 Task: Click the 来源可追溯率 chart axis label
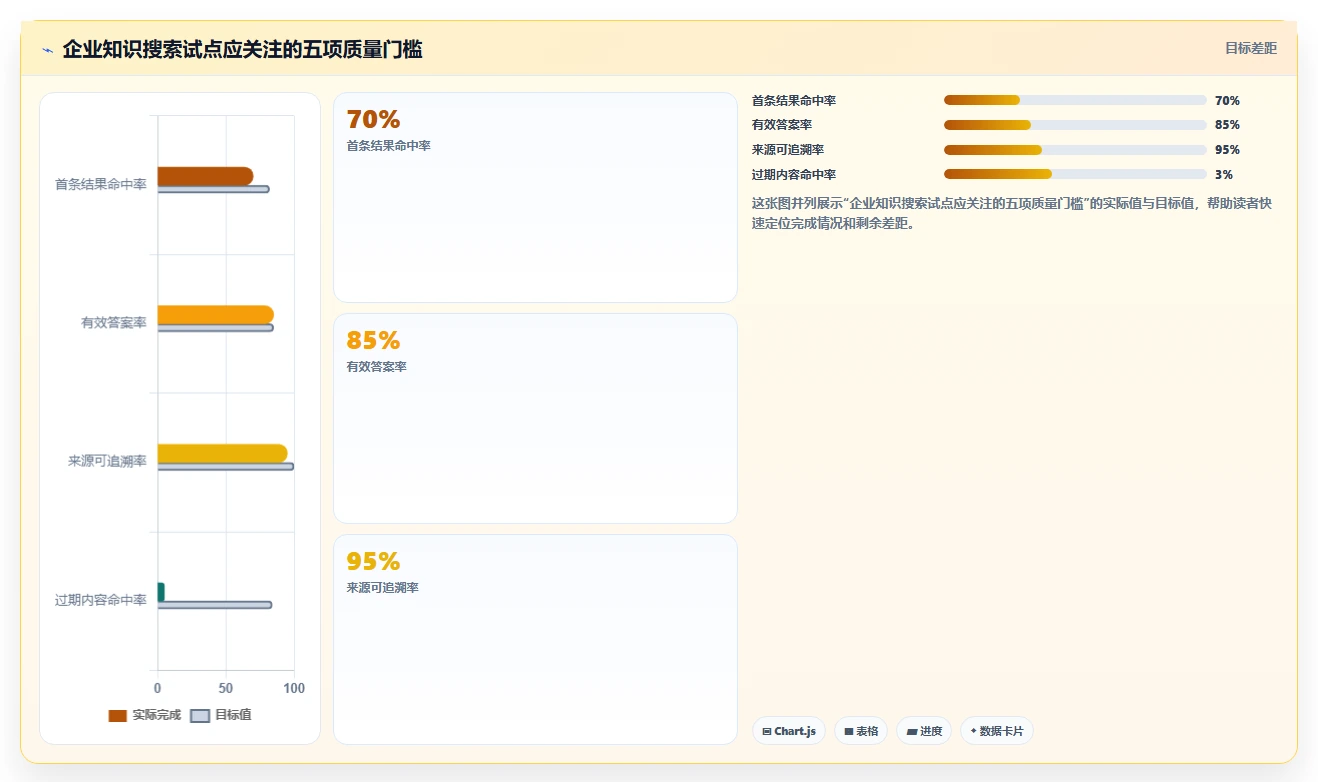(x=107, y=461)
